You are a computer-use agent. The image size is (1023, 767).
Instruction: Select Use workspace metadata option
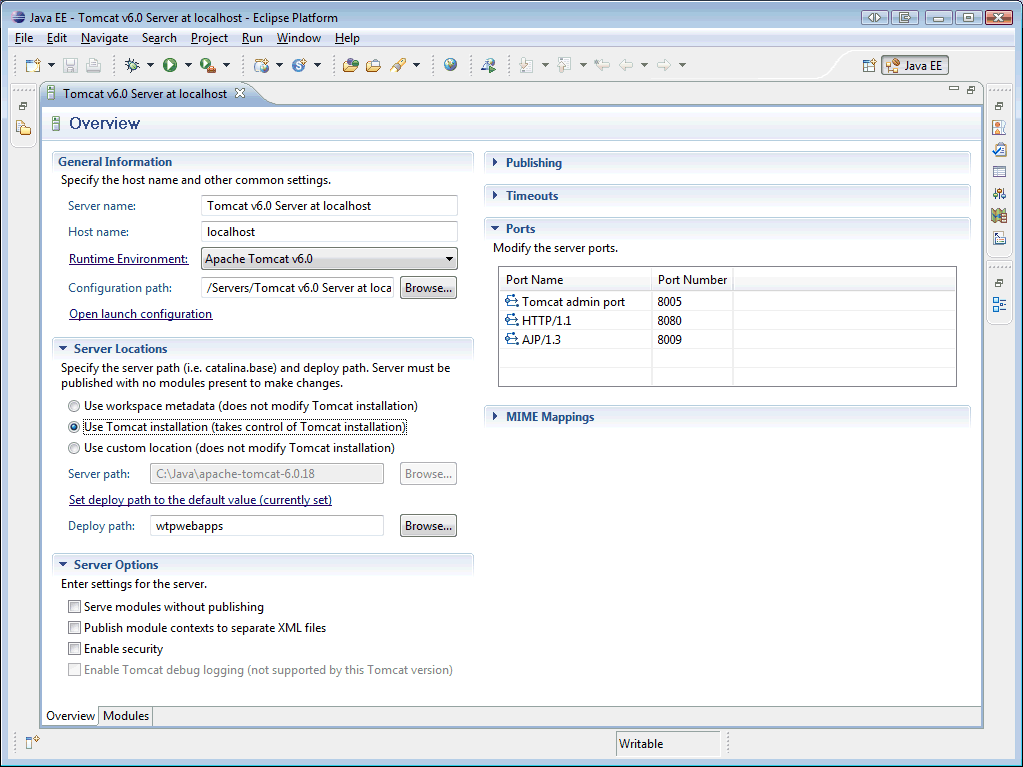74,406
